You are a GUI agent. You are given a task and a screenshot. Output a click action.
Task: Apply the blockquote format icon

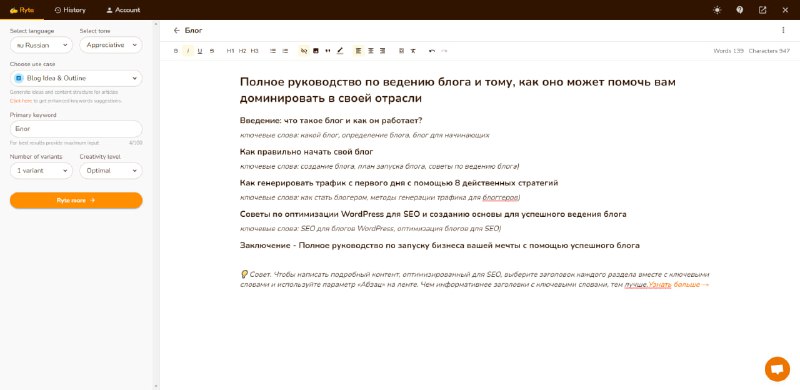[x=328, y=51]
